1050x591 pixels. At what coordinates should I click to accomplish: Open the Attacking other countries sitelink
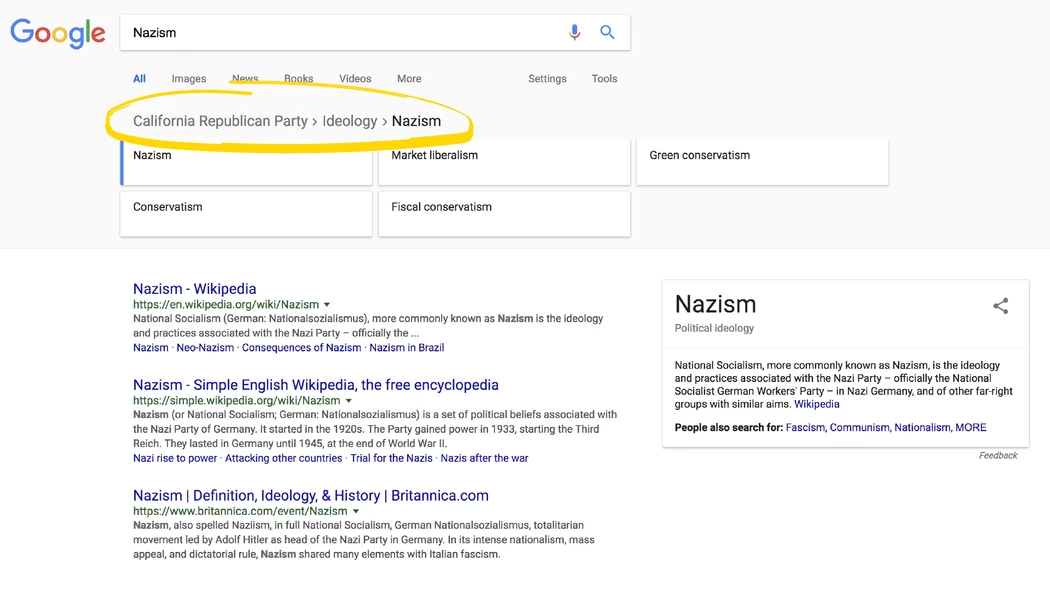(283, 458)
